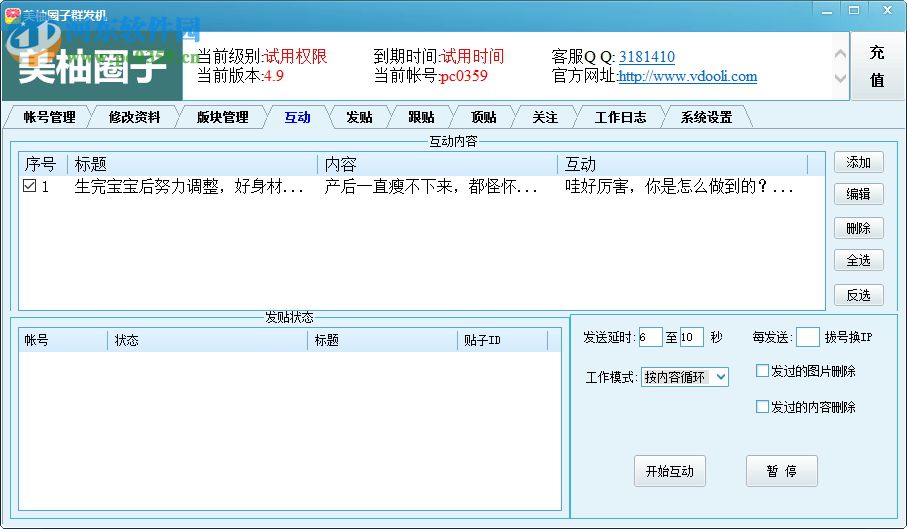Open the www.vdooli.com website link
The image size is (907, 529).
tap(688, 76)
